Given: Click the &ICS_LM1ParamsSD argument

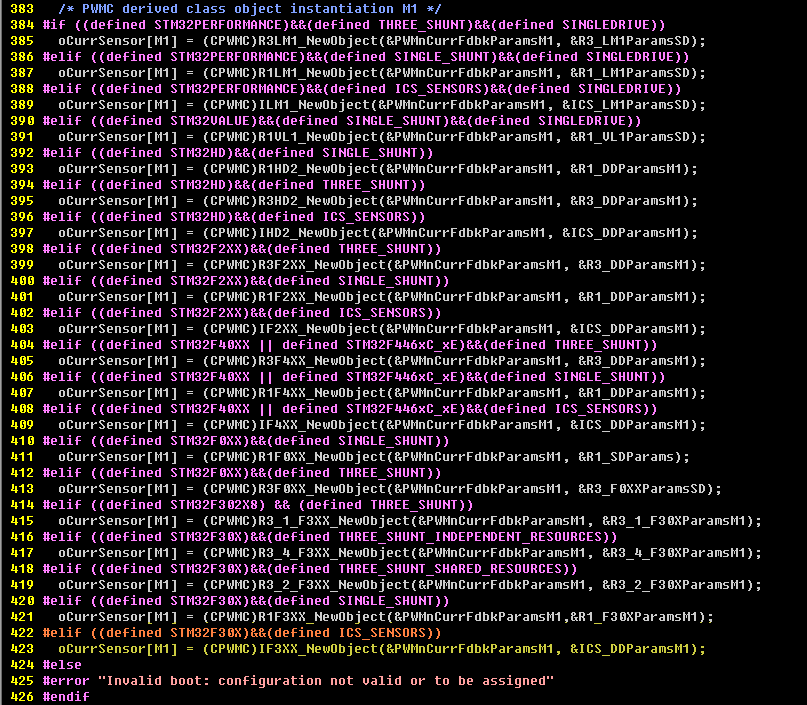Looking at the screenshot, I should (x=625, y=104).
